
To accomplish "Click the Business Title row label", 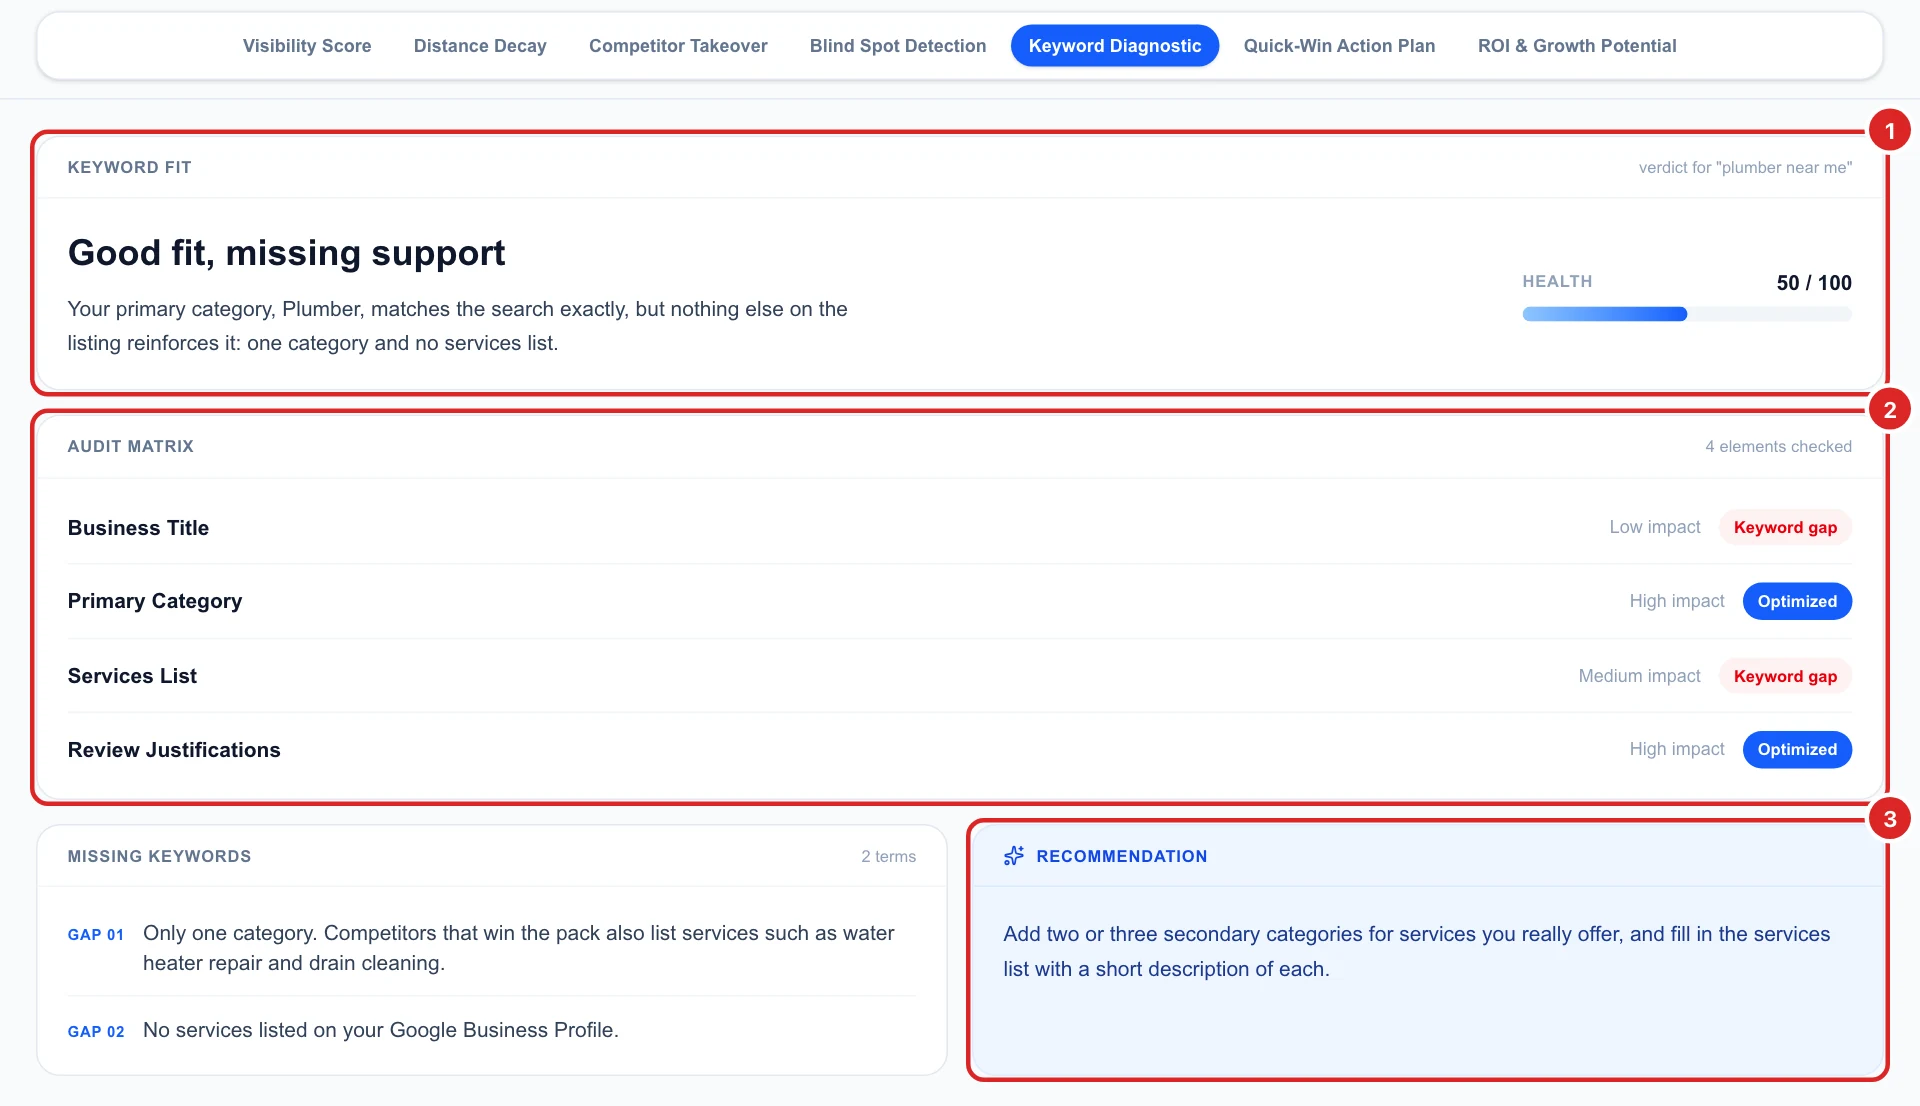I will 138,528.
